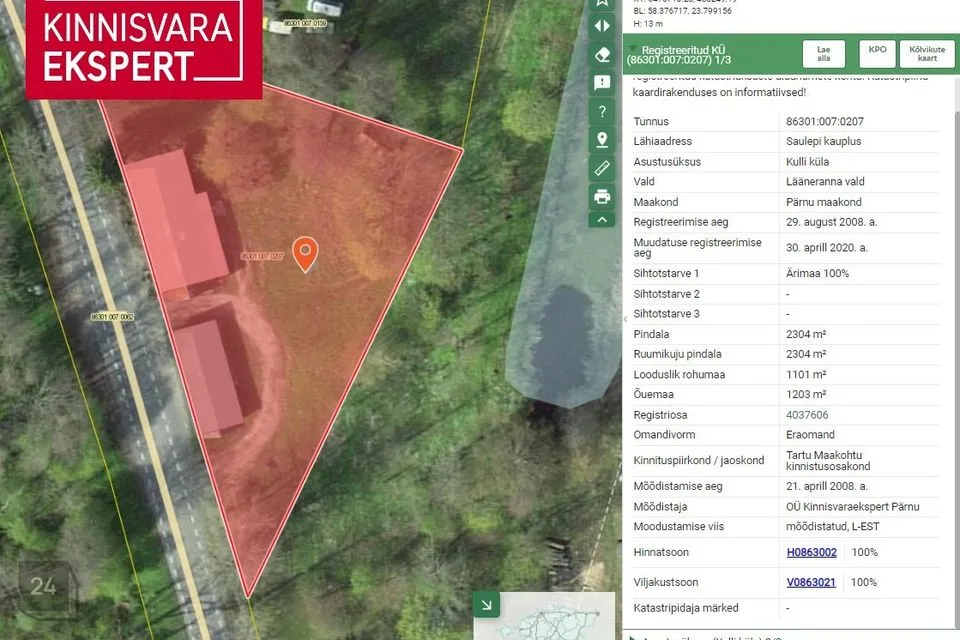The height and width of the screenshot is (640, 960).
Task: Click the swipe/compare map arrows icon
Action: (x=602, y=26)
